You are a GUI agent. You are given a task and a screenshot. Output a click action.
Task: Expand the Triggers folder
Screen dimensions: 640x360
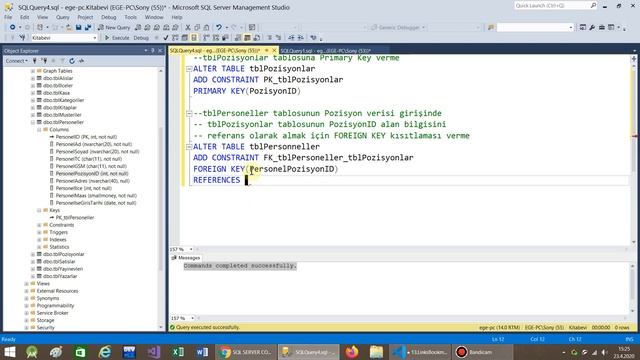pyautogui.click(x=40, y=232)
